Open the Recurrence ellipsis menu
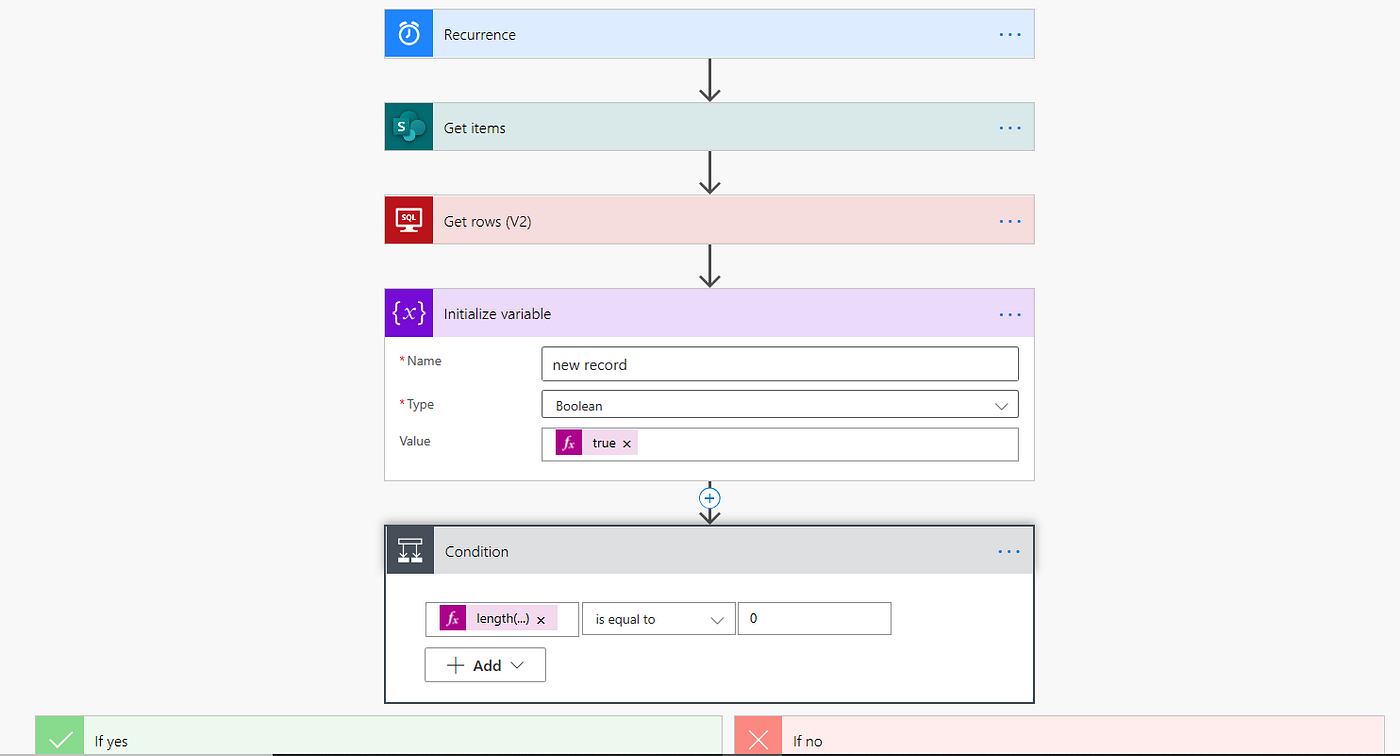Screen dimensions: 1400x756 pos(1009,33)
